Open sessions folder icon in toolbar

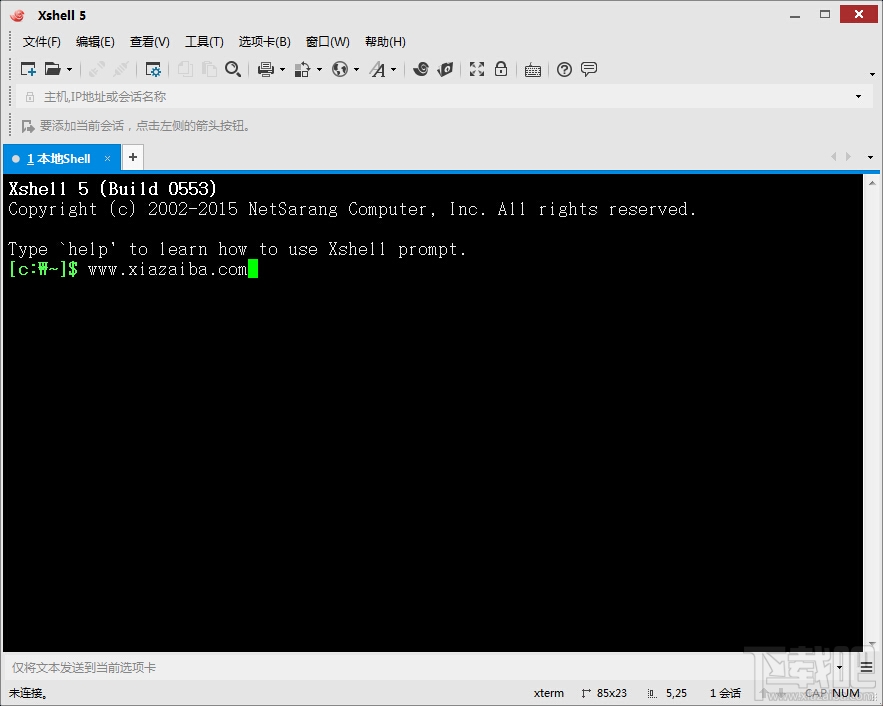[x=52, y=69]
